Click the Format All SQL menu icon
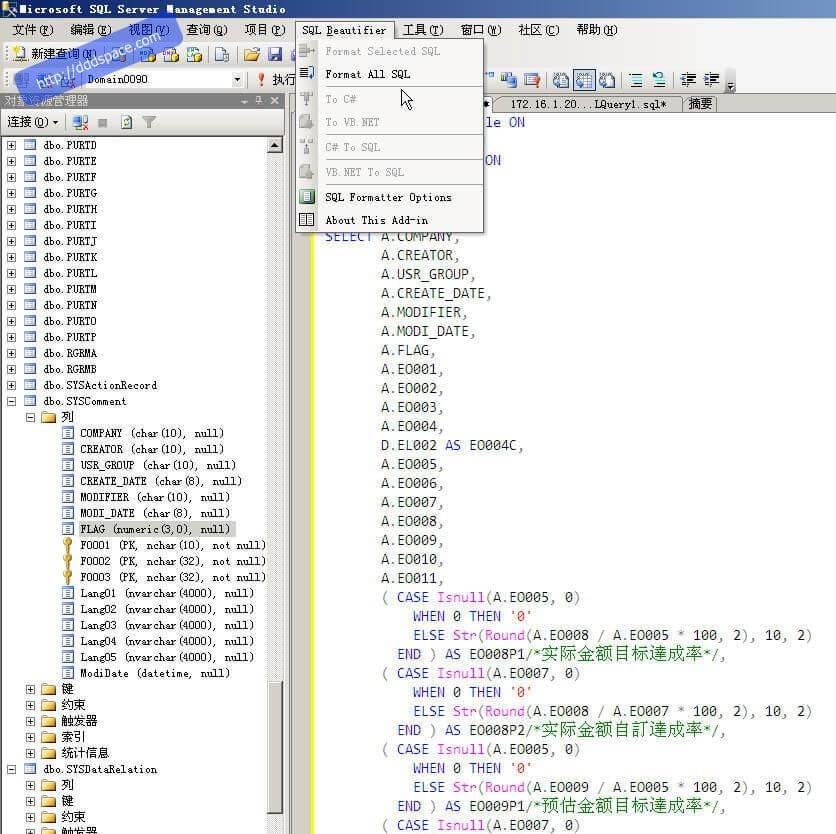The width and height of the screenshot is (836, 834). [307, 74]
